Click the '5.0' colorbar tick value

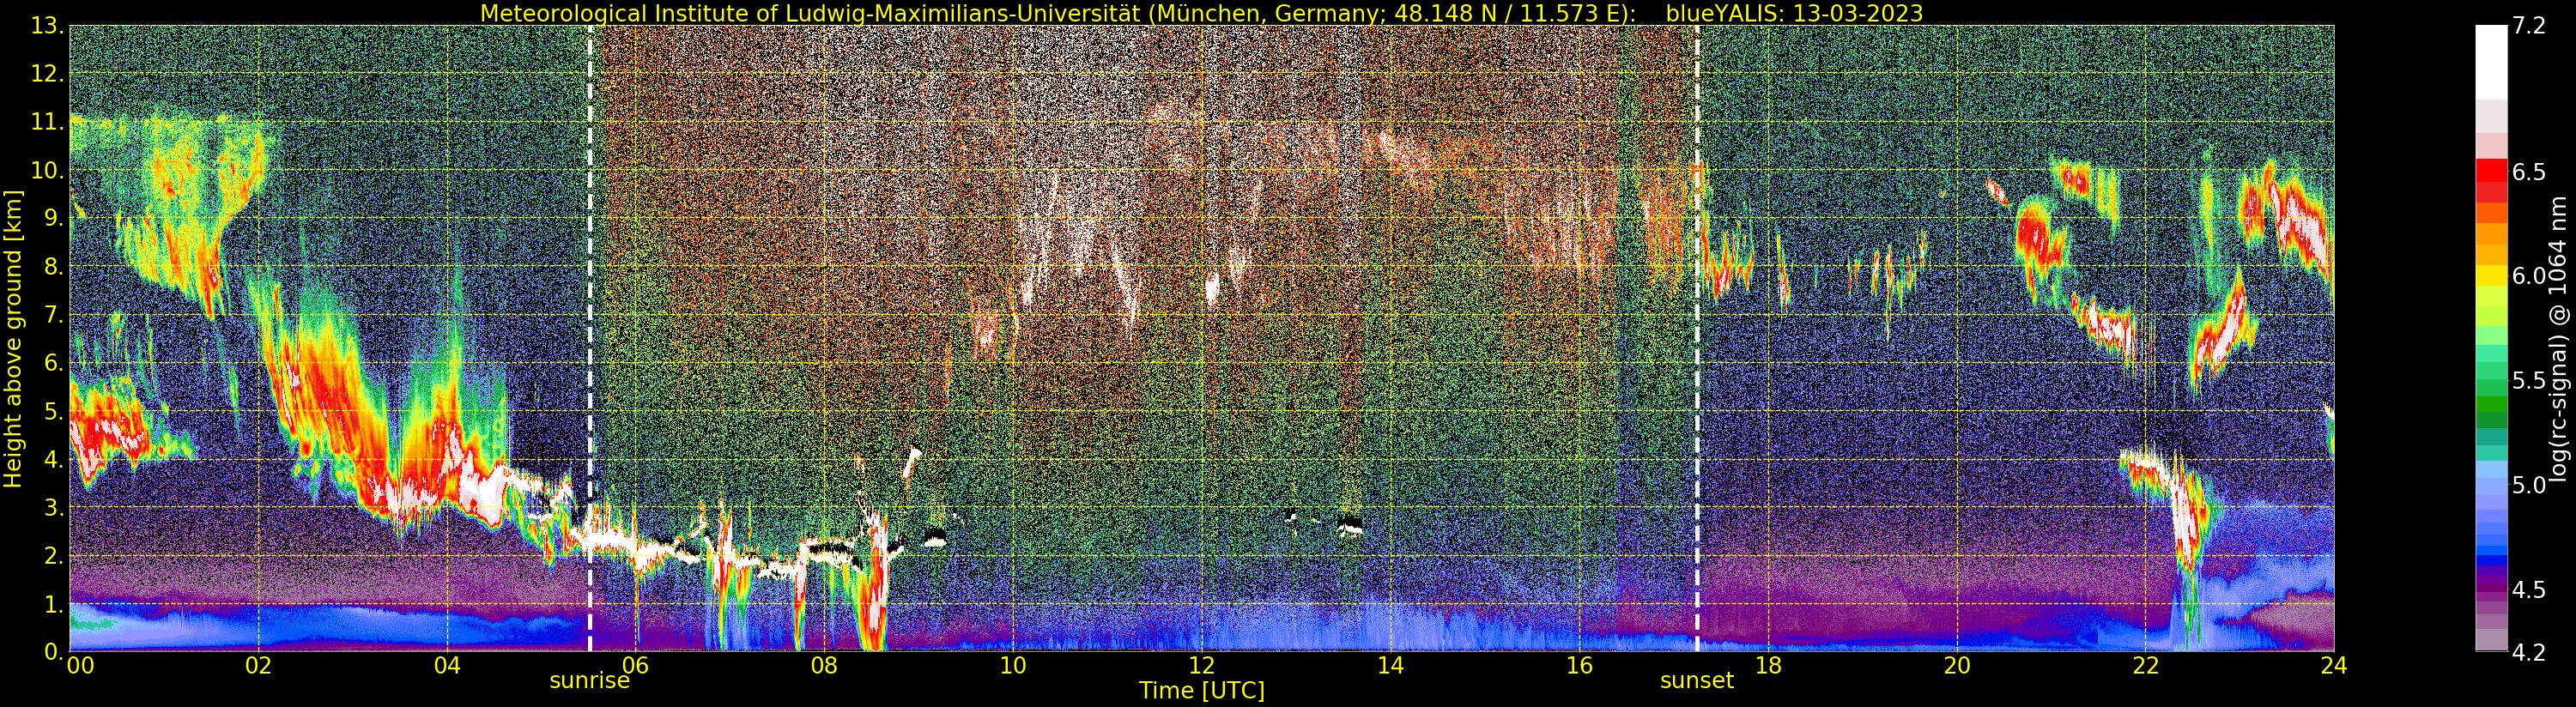[x=2528, y=485]
